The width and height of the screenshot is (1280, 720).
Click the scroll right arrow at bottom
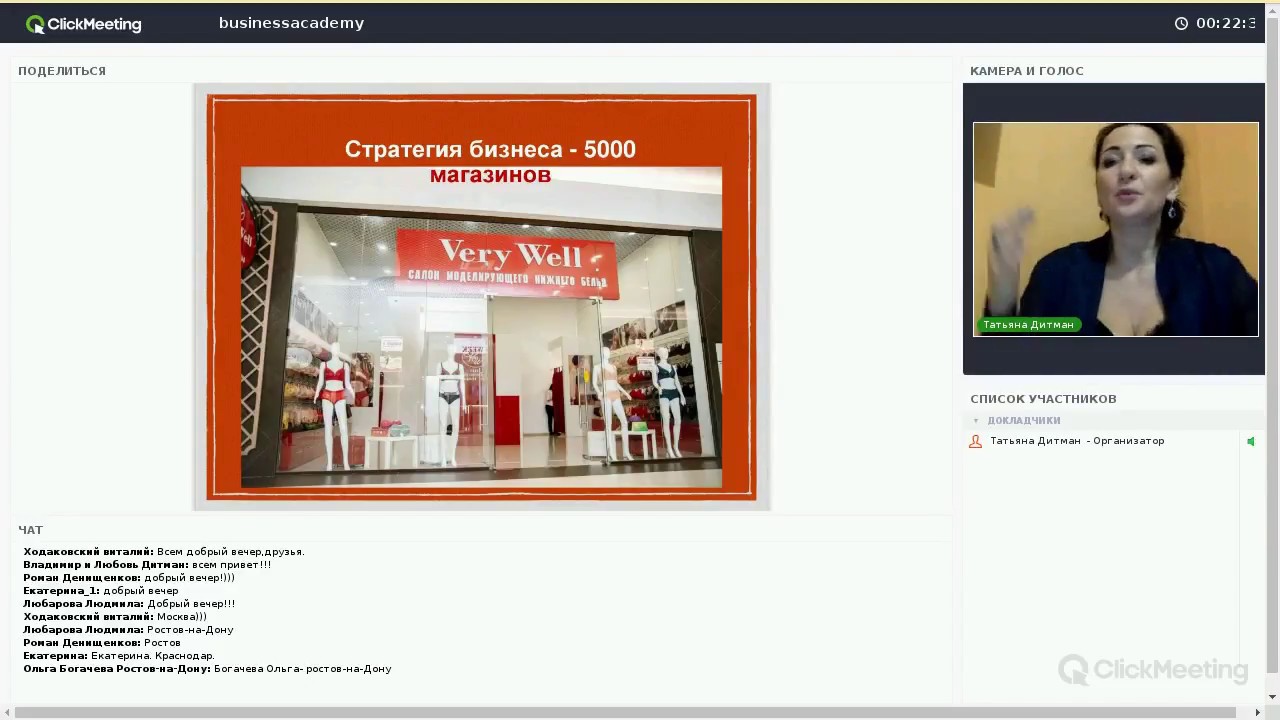click(1258, 712)
